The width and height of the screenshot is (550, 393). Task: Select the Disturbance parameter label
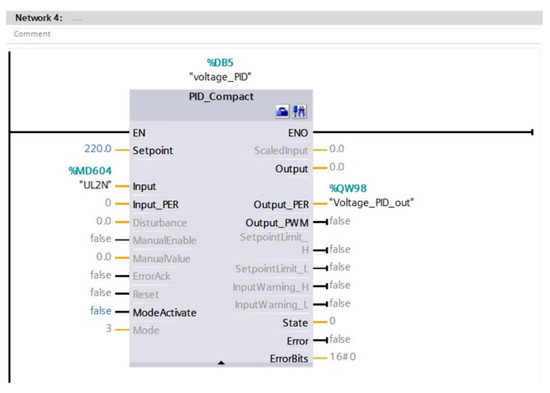(160, 223)
